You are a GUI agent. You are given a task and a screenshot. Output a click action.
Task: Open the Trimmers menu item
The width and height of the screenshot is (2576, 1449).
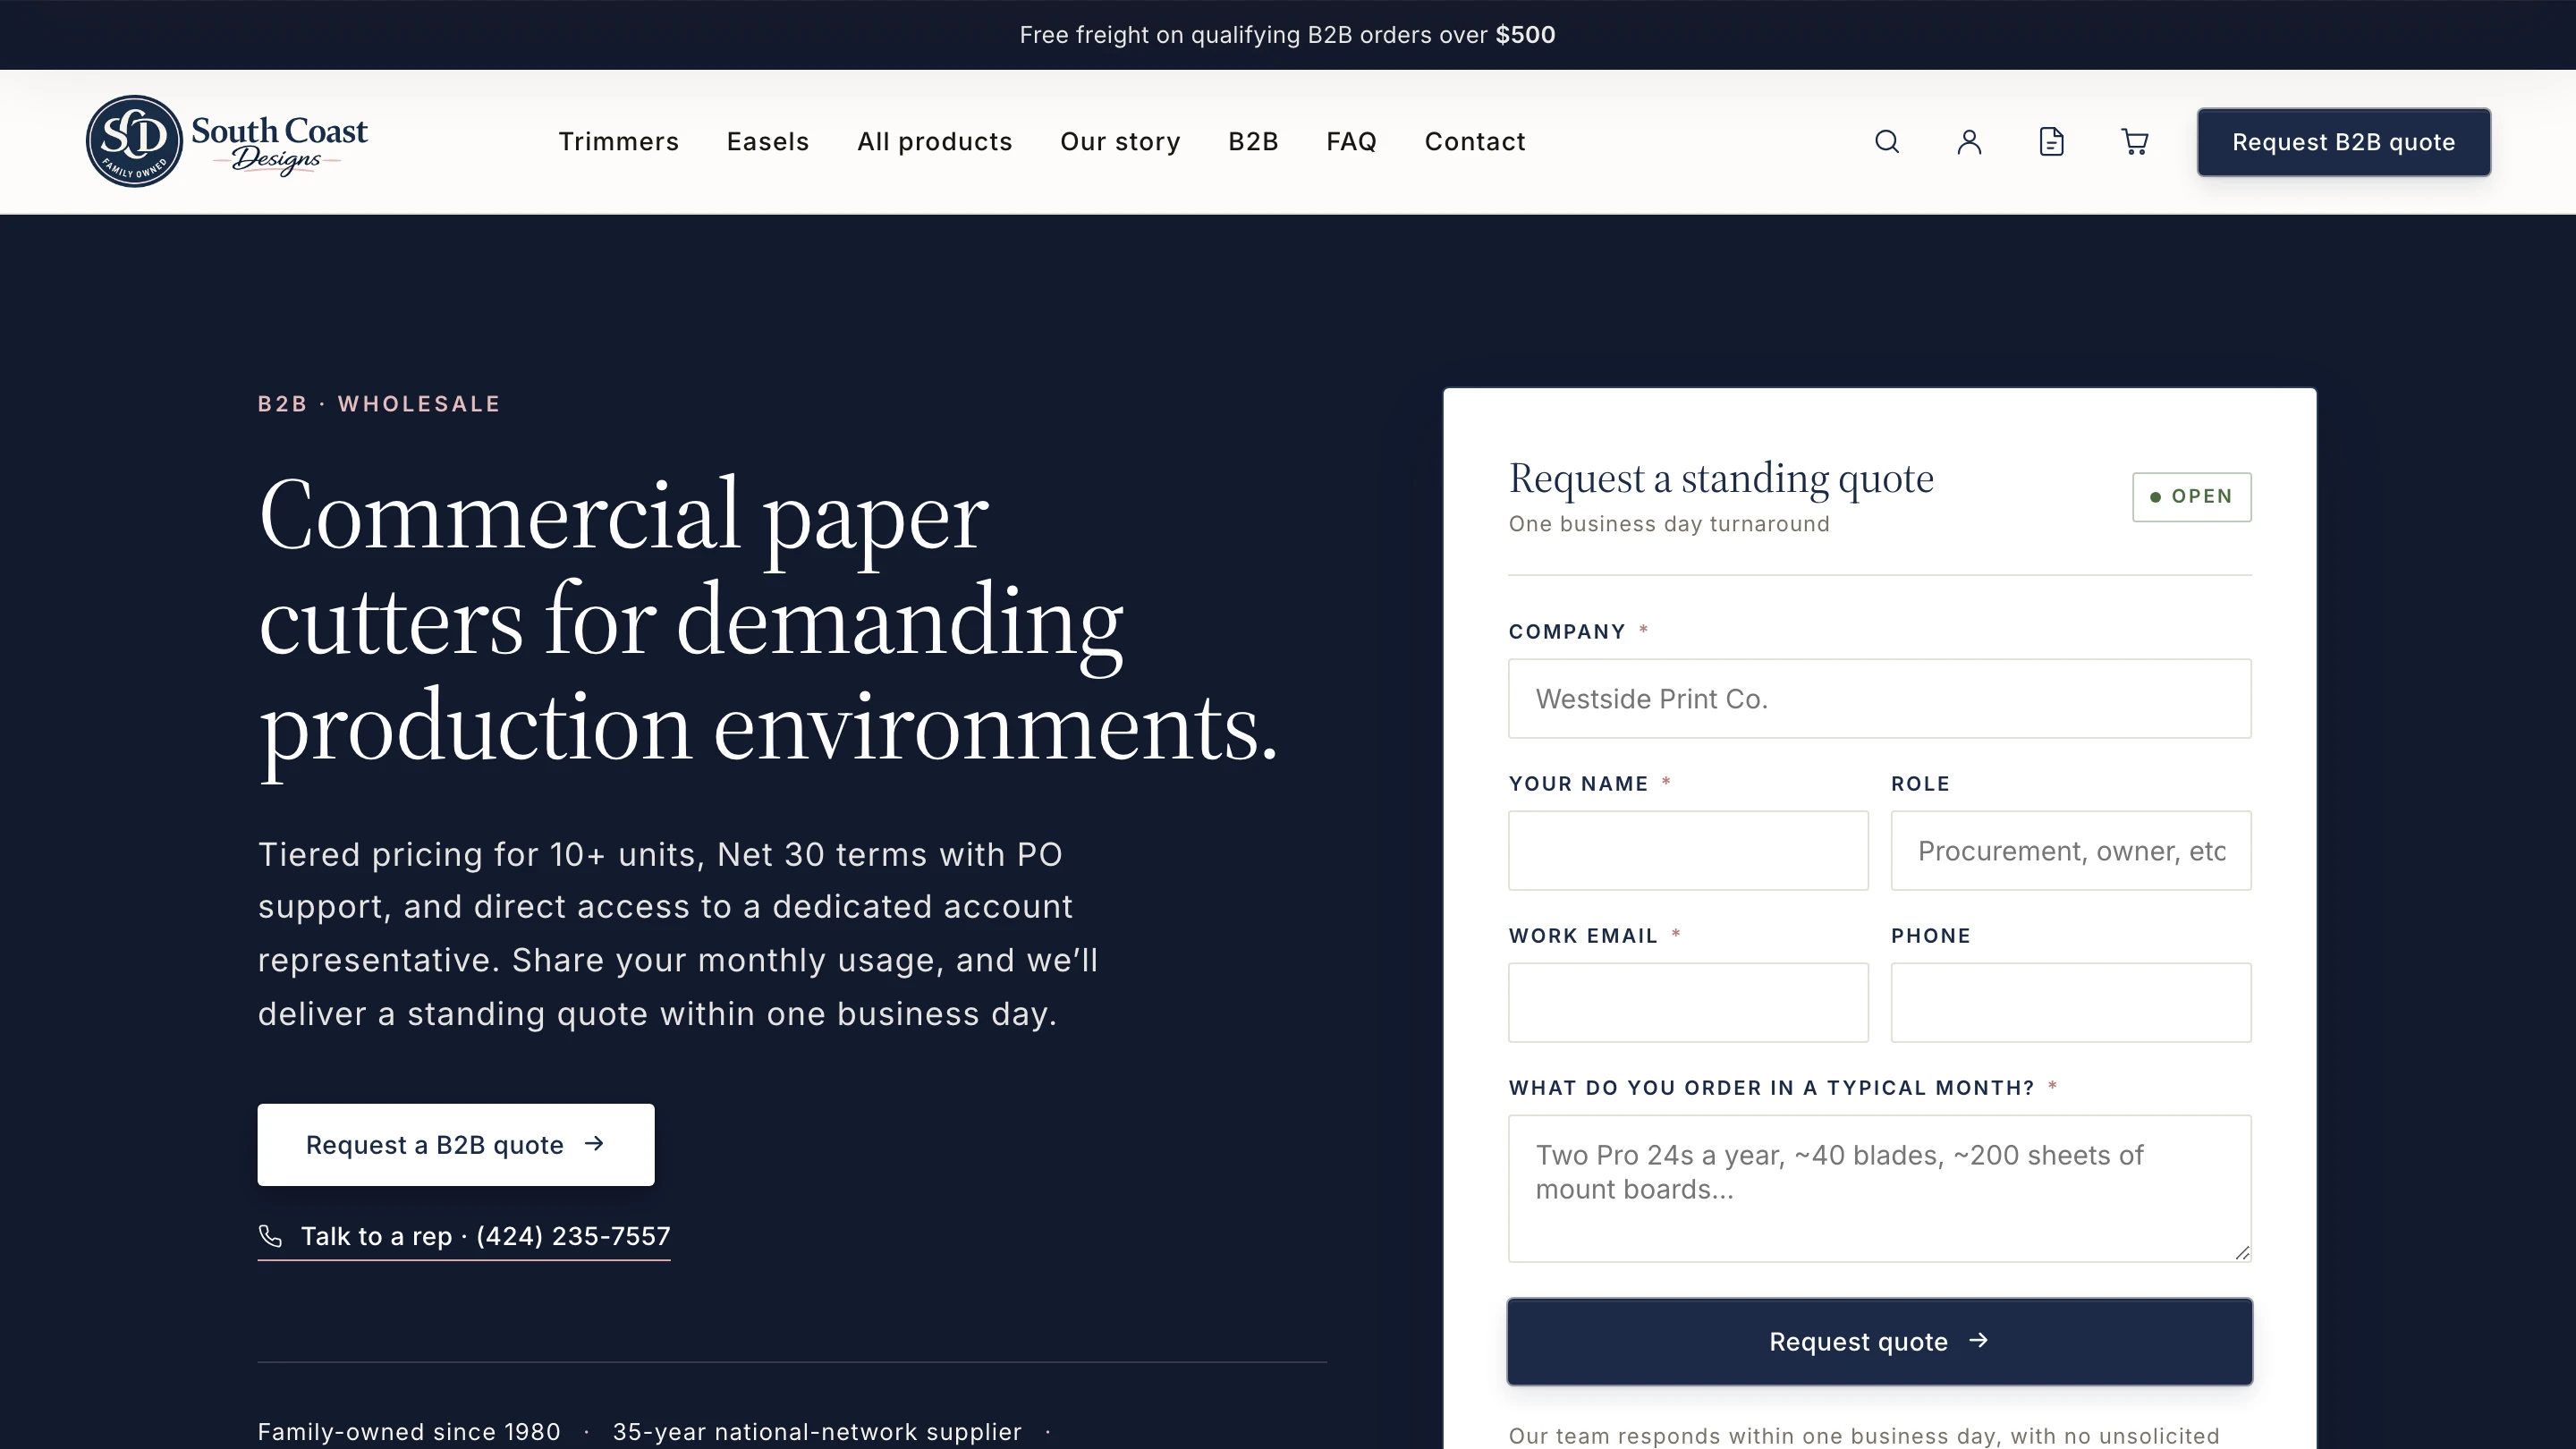click(618, 142)
